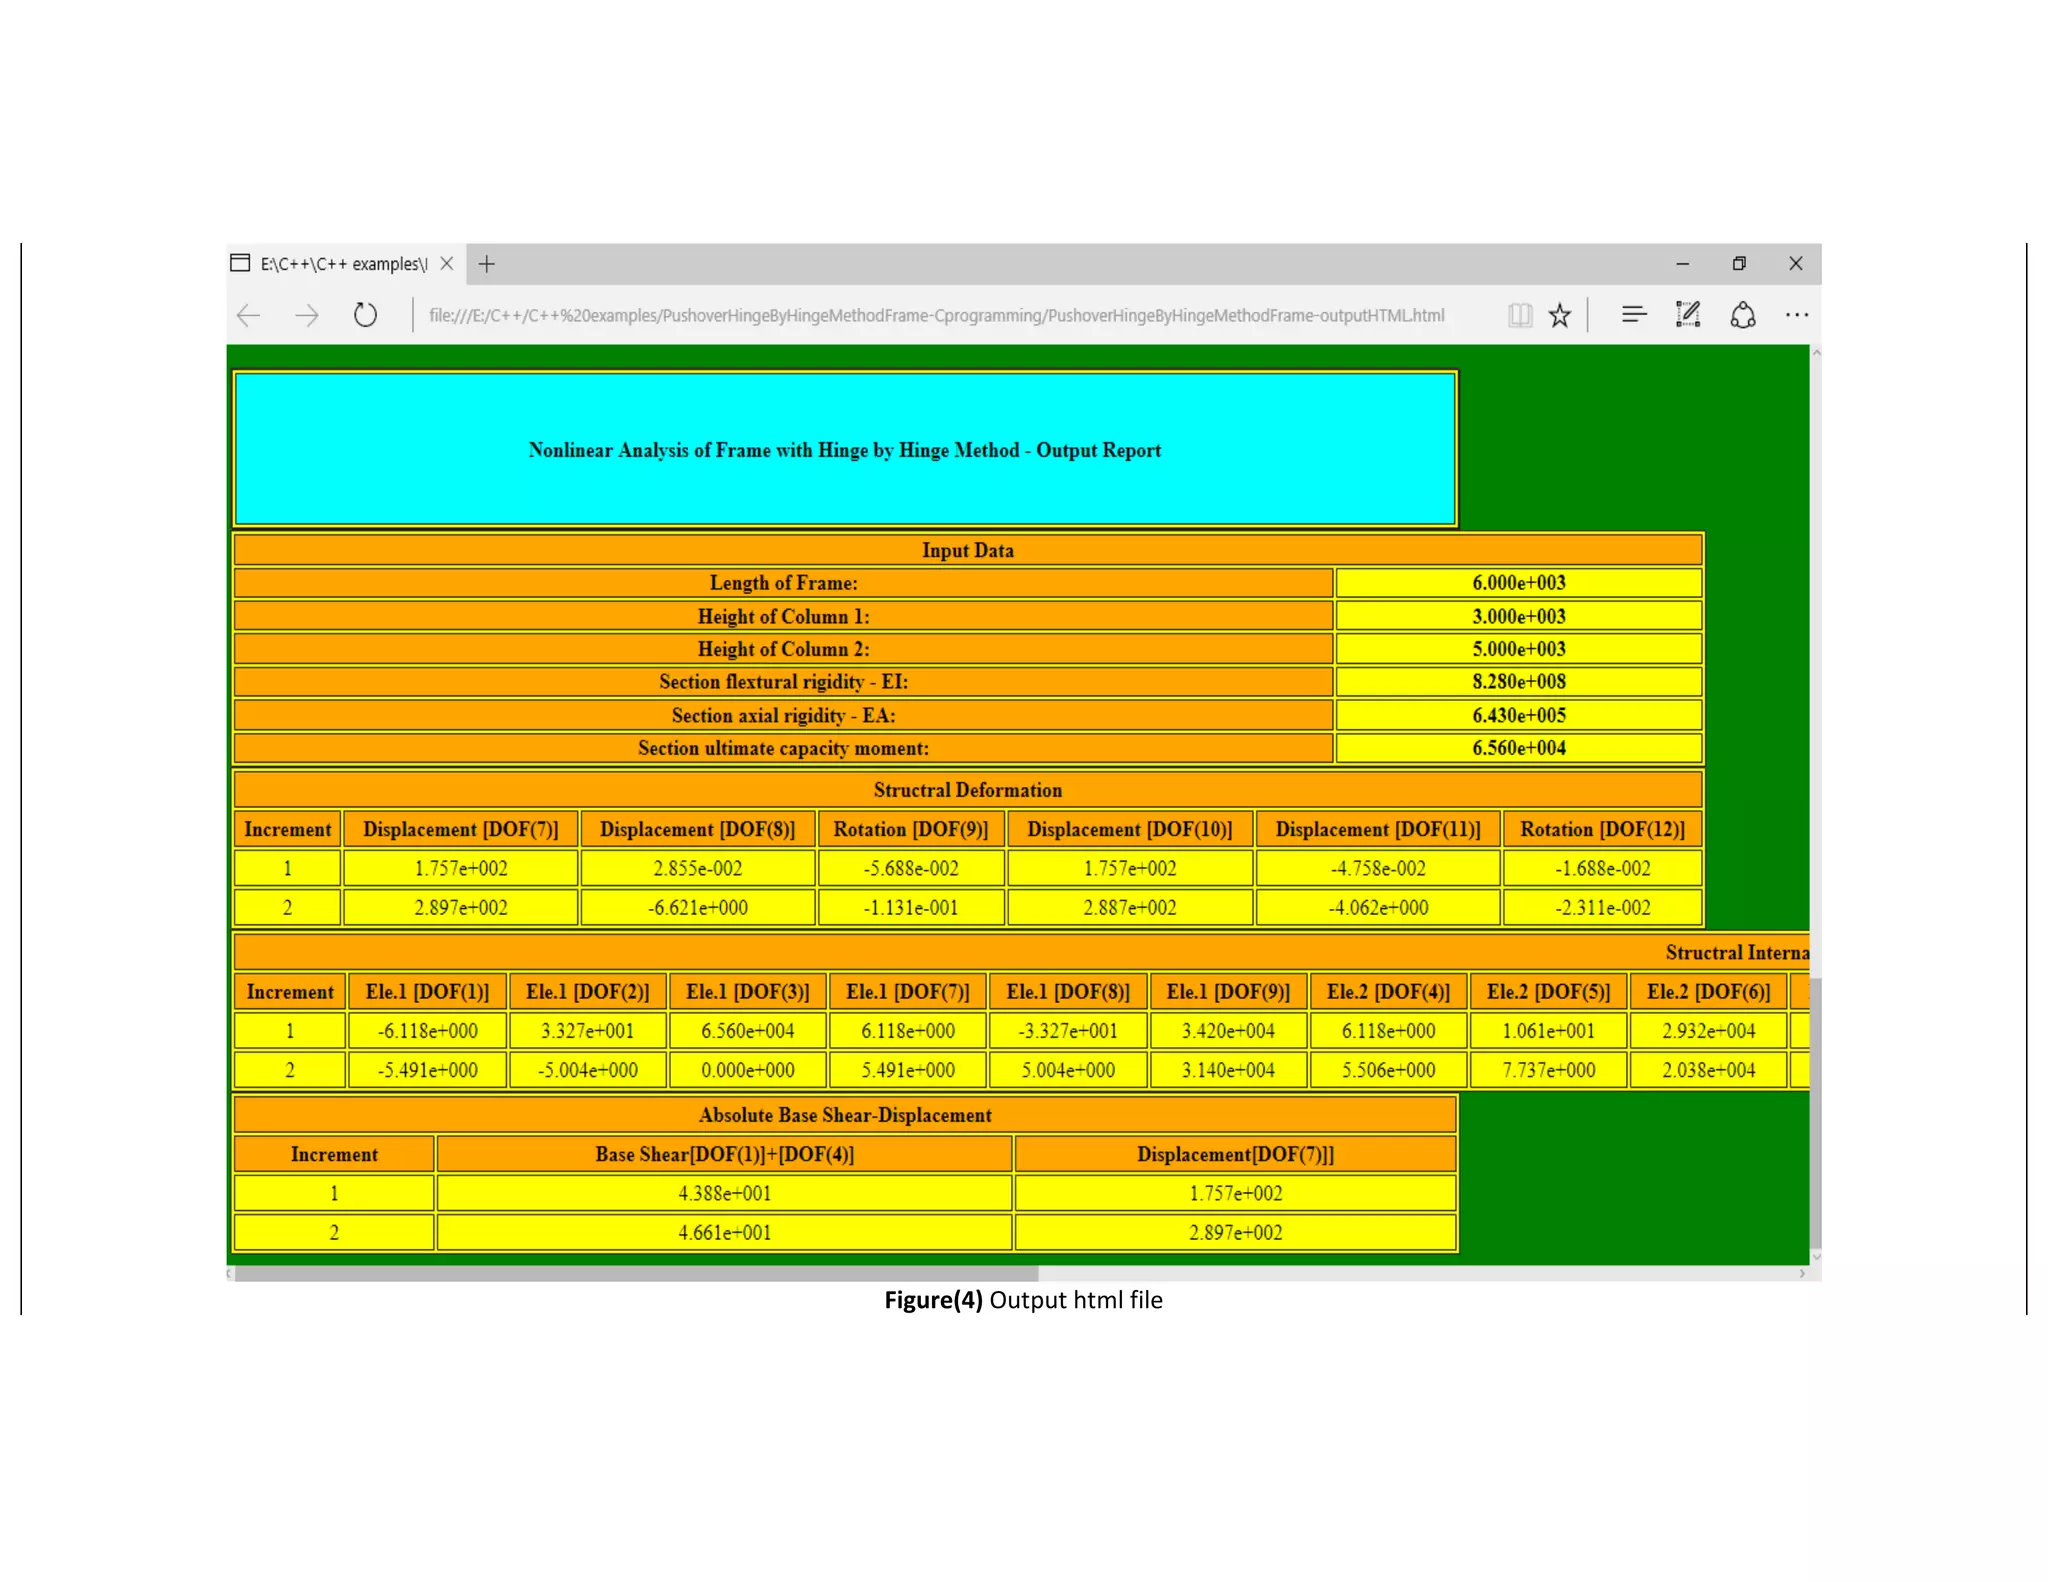Click the 'Height of Column 1:' label

tap(784, 617)
